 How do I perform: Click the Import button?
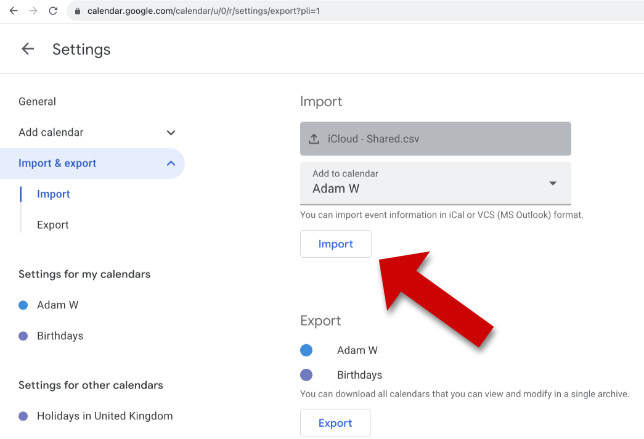pos(336,244)
